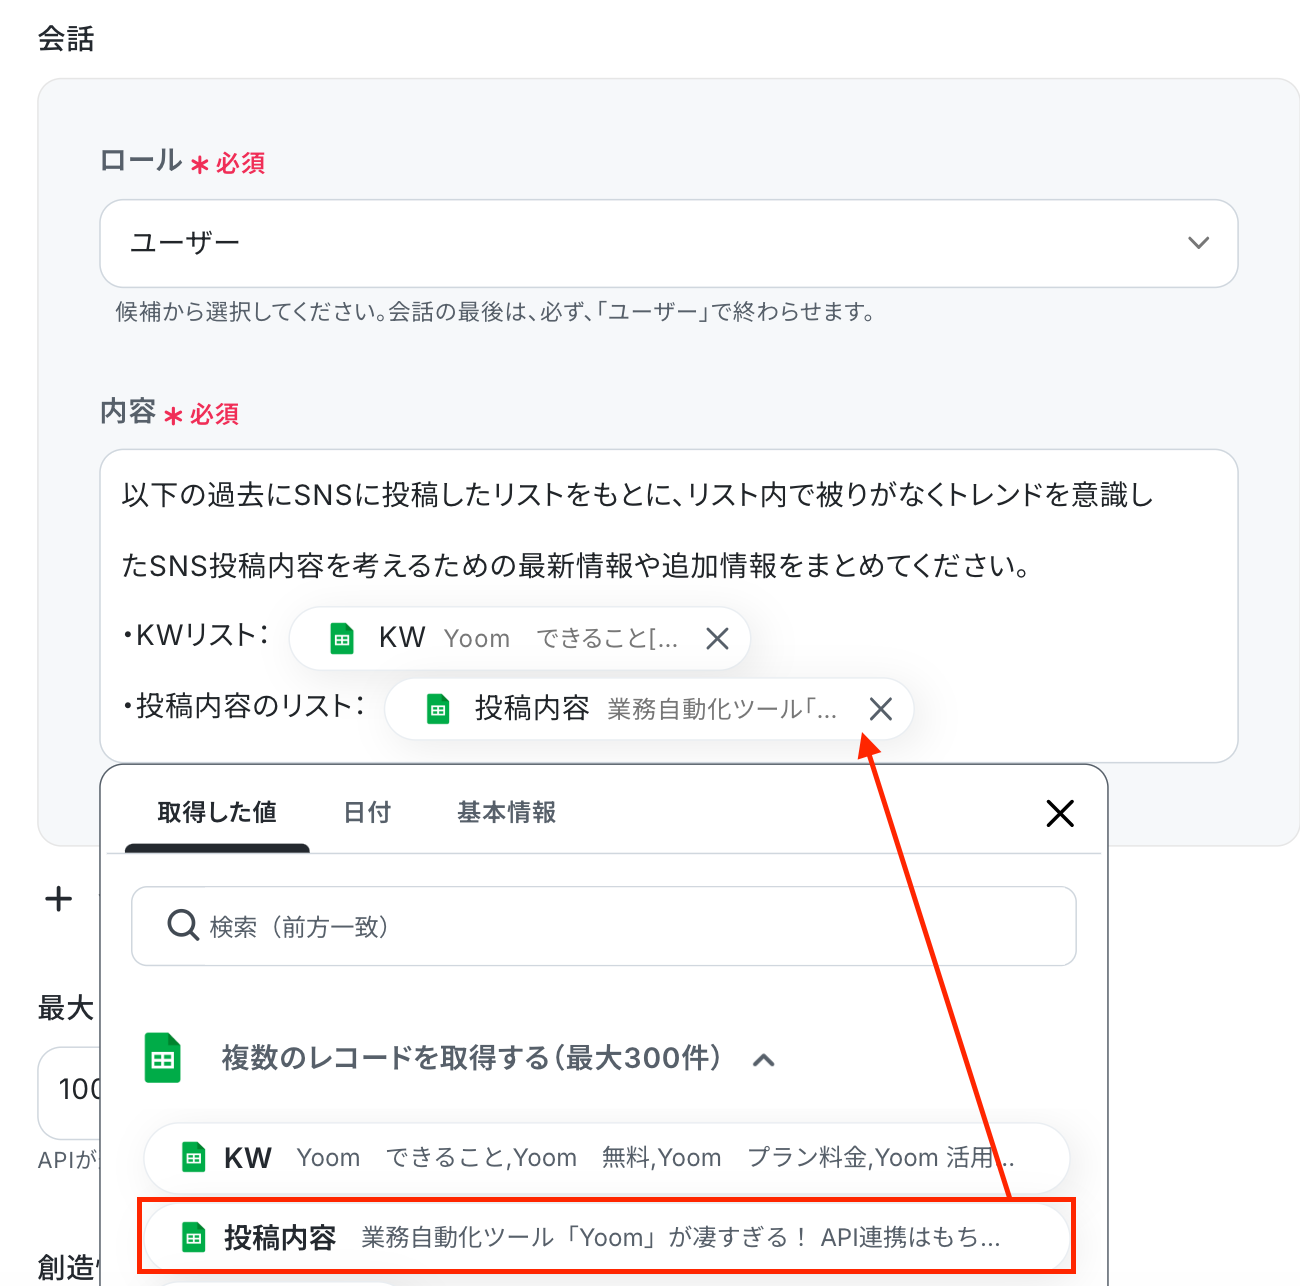The height and width of the screenshot is (1286, 1300).
Task: Insert the 投稿内容 value from the list
Action: [607, 1237]
